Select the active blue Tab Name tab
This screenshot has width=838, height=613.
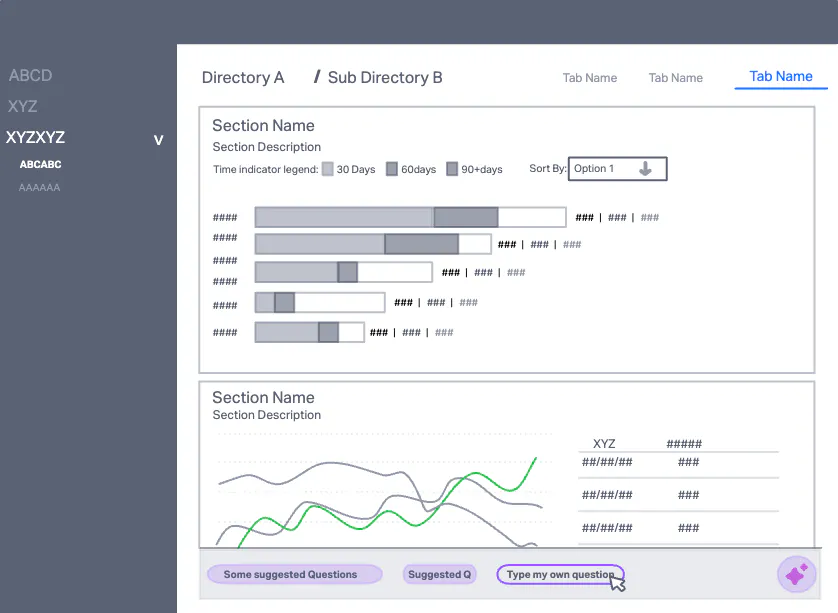coord(781,76)
